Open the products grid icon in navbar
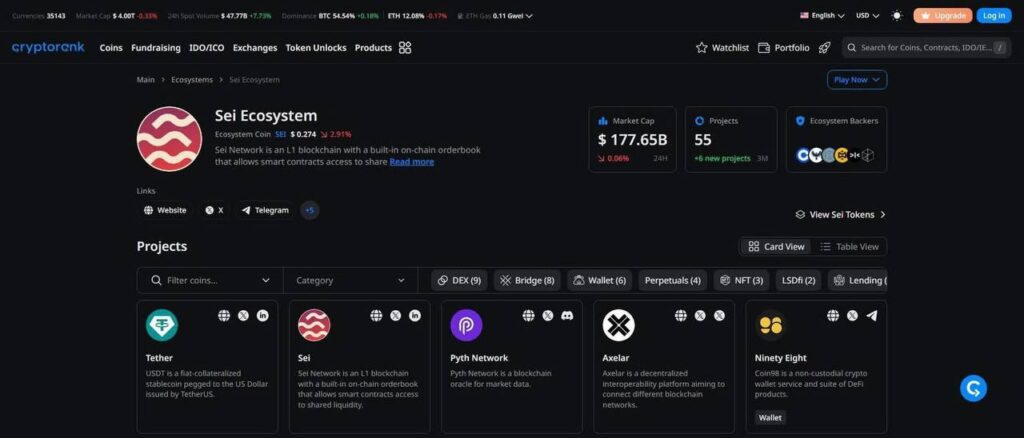This screenshot has width=1024, height=438. tap(405, 47)
